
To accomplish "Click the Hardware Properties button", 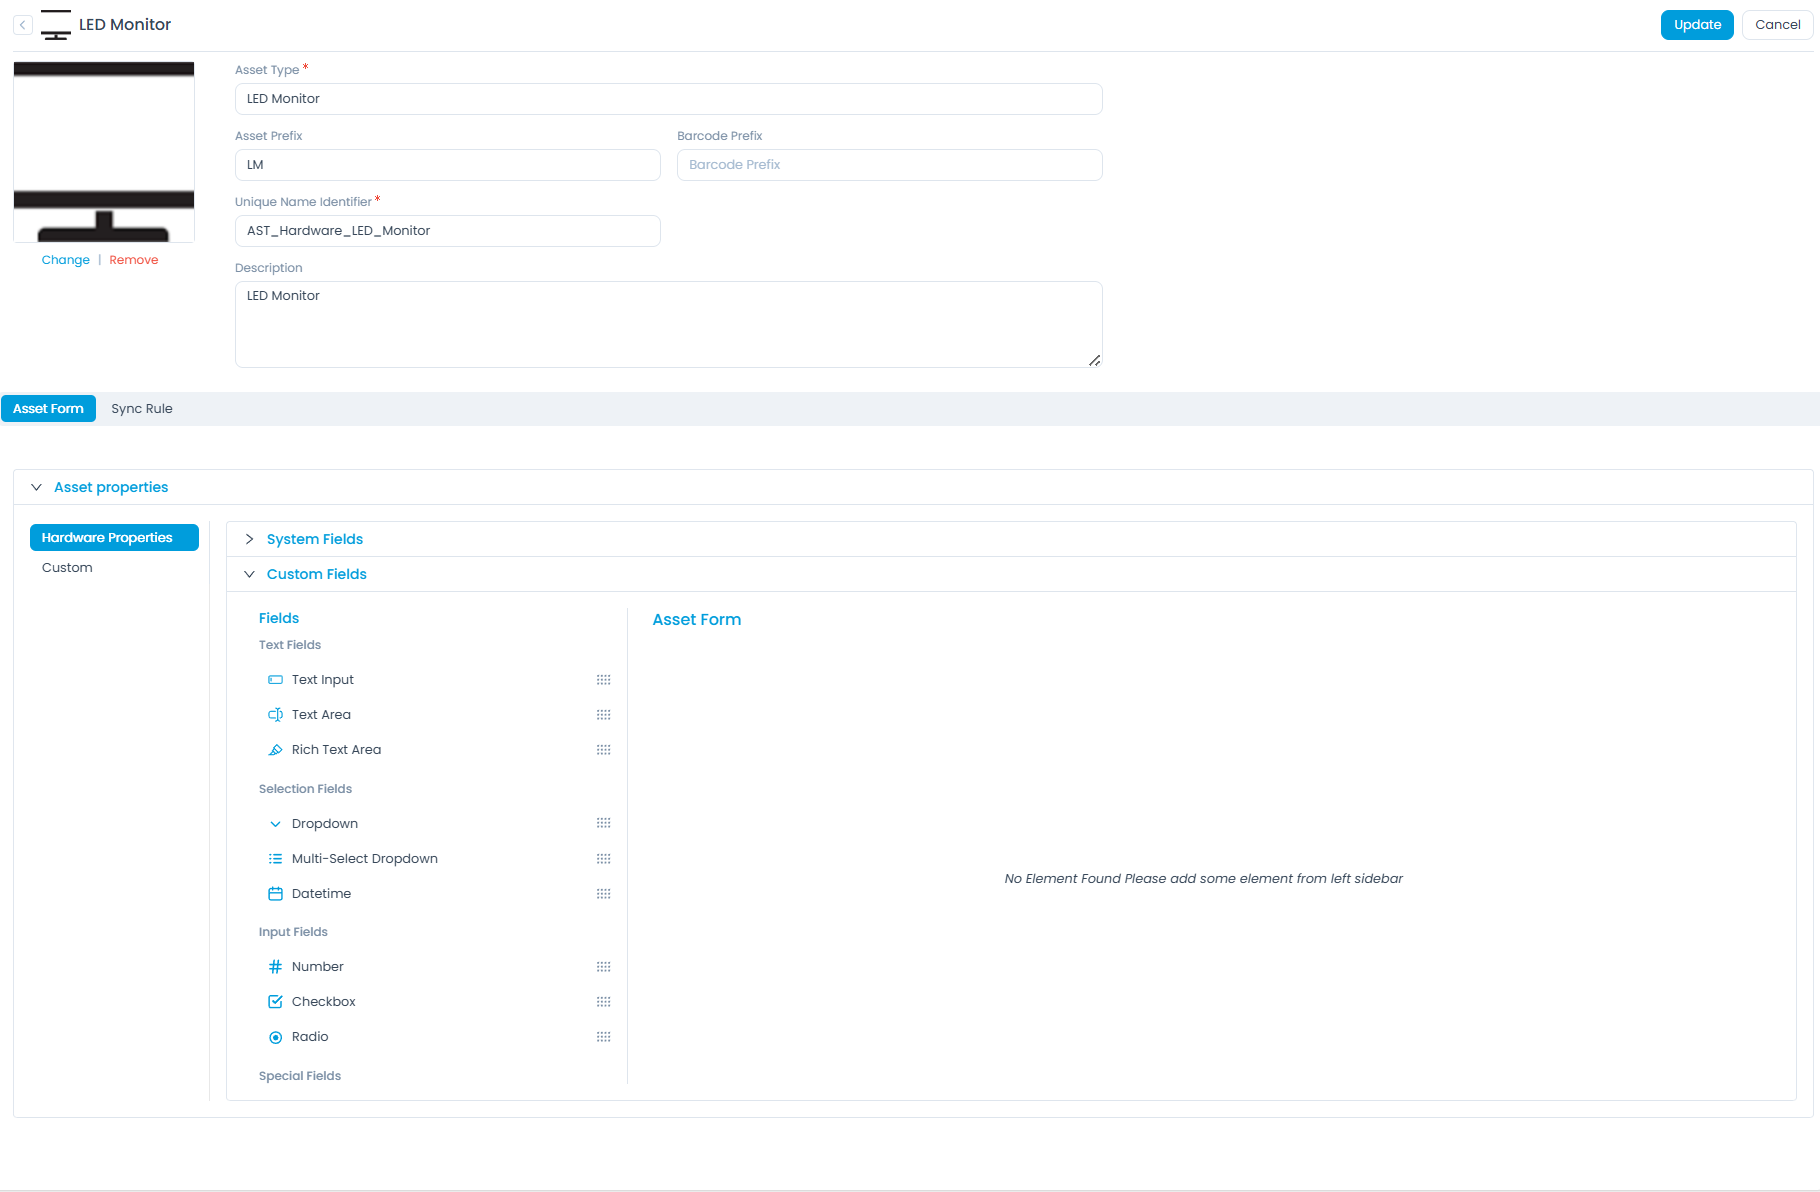I will click(x=113, y=537).
